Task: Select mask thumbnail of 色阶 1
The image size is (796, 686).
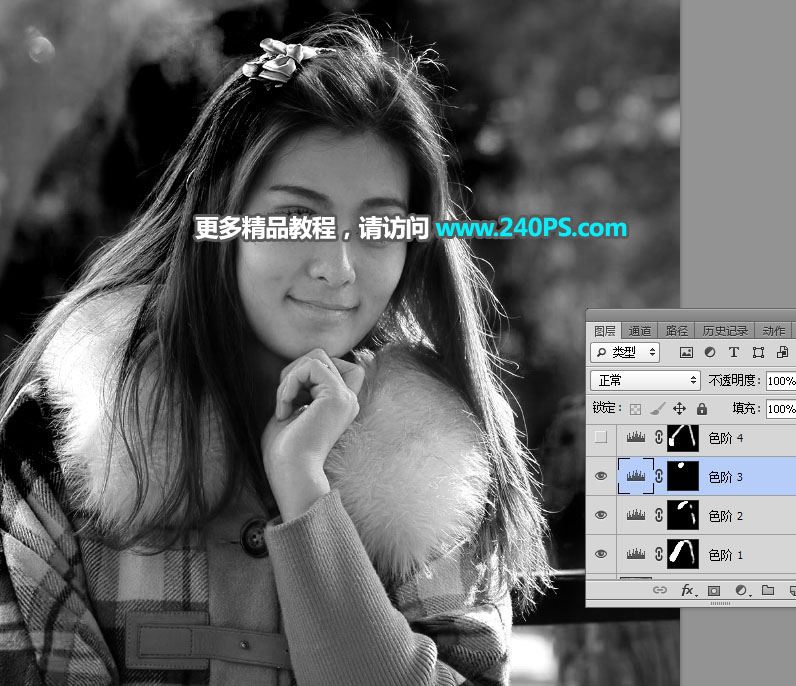Action: tap(683, 554)
